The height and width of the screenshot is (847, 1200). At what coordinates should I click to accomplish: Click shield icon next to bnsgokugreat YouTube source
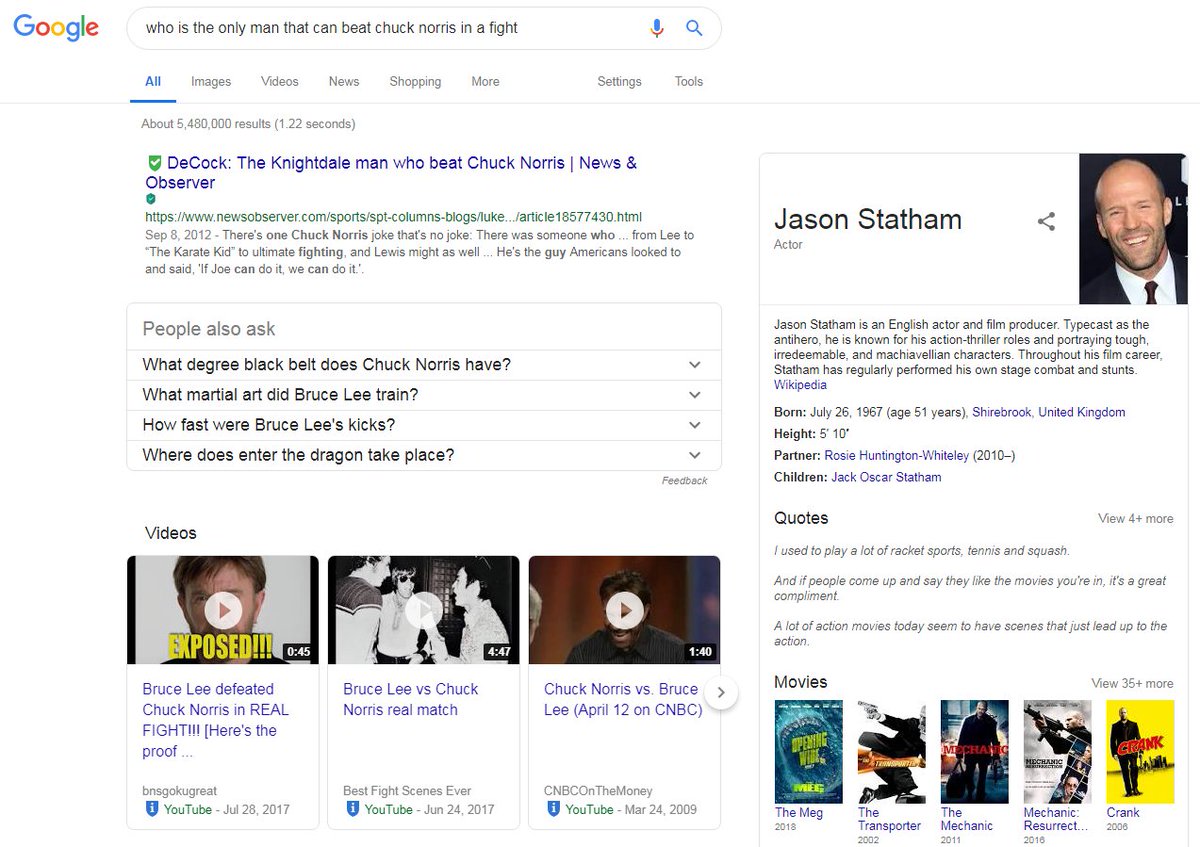tap(152, 809)
